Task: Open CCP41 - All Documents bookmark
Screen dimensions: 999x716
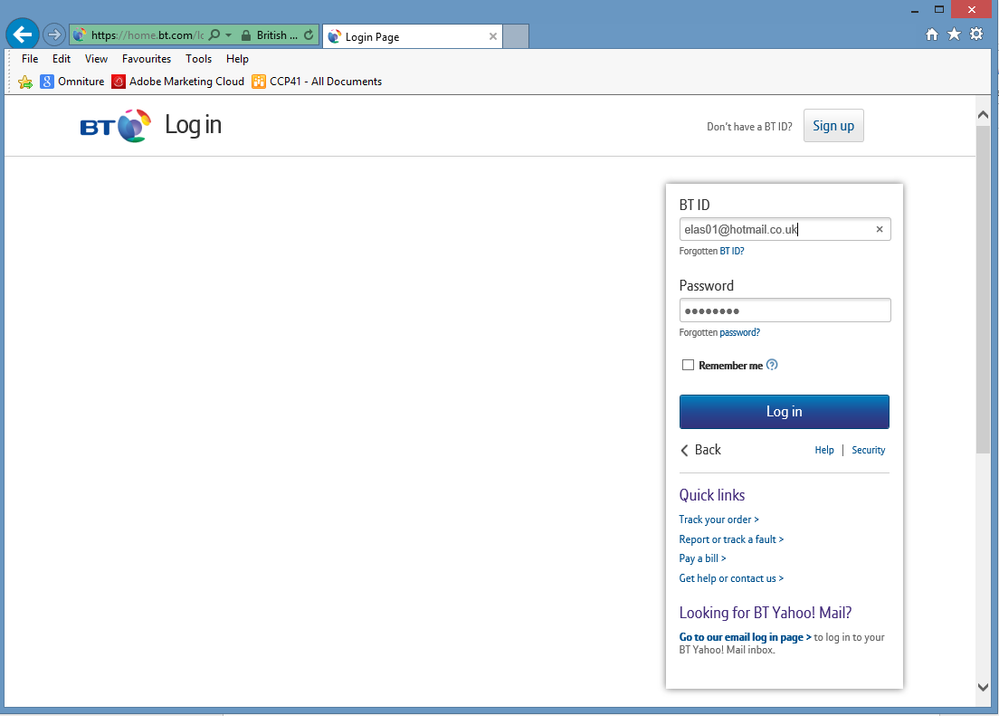Action: (x=317, y=82)
